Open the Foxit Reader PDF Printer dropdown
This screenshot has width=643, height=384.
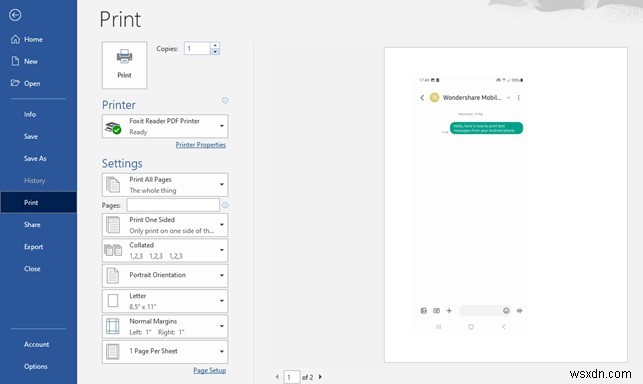(165, 126)
